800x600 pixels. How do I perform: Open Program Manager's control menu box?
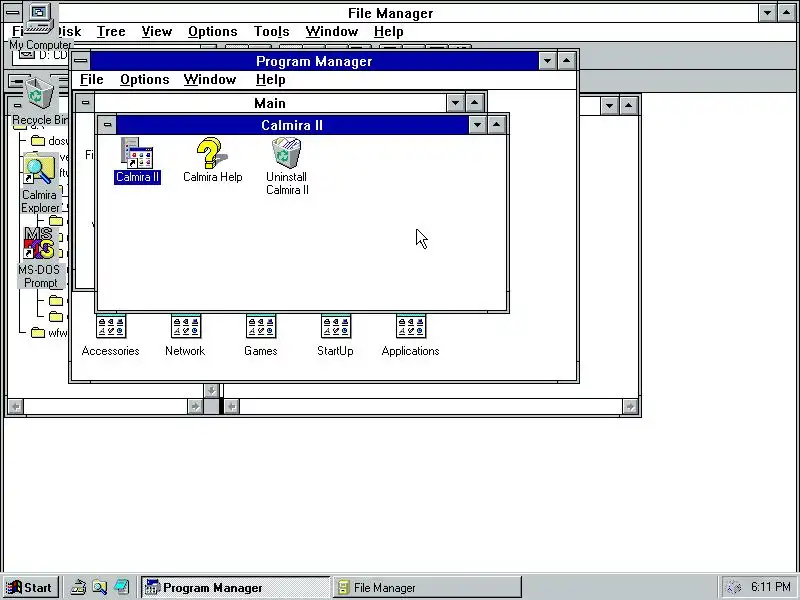(x=81, y=61)
